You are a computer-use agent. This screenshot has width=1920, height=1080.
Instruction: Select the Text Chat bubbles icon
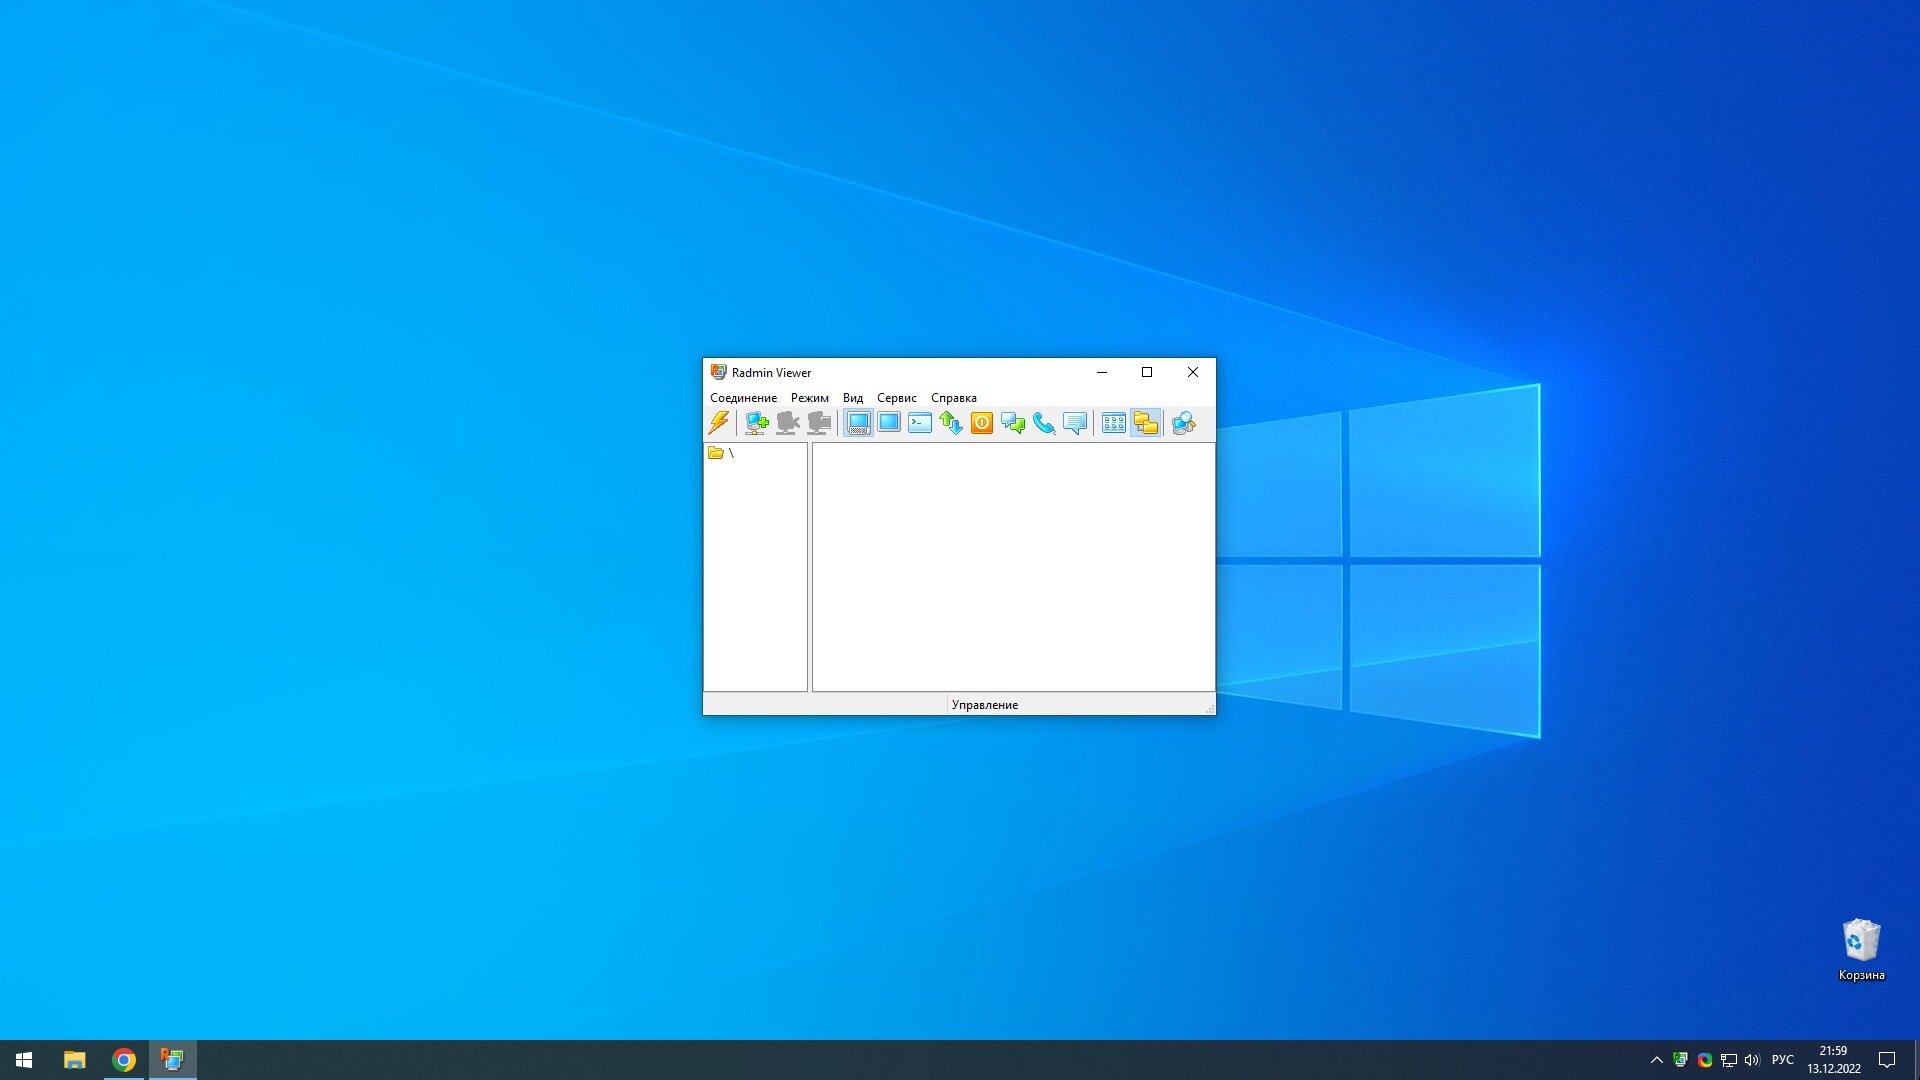[1013, 423]
